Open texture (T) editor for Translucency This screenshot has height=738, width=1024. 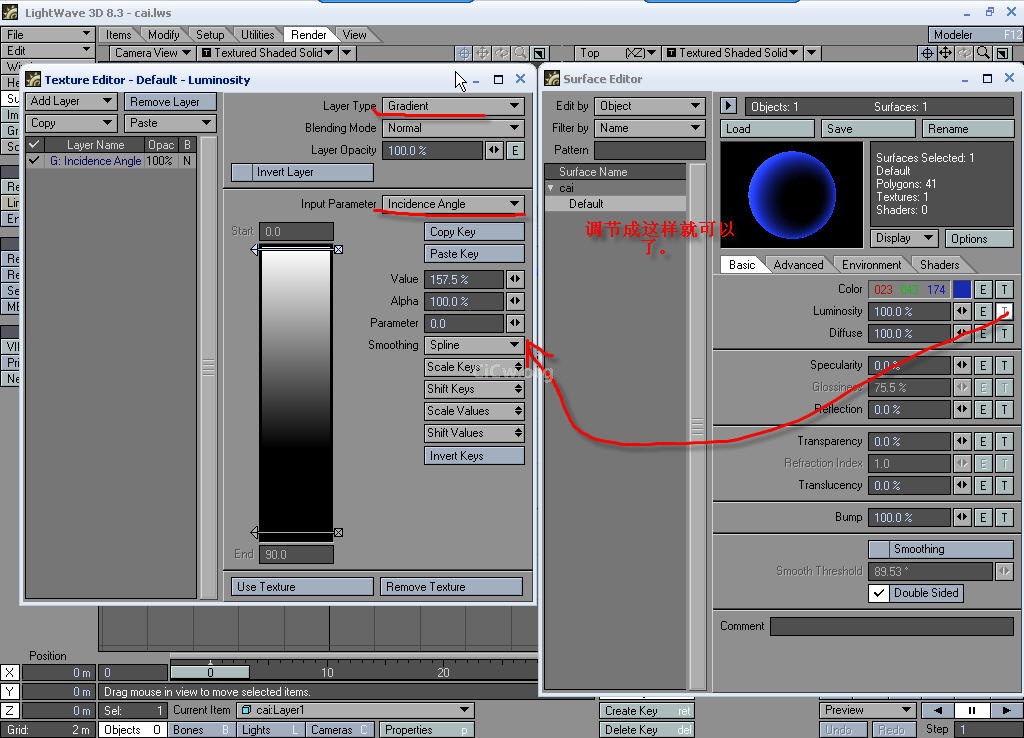coord(1004,485)
